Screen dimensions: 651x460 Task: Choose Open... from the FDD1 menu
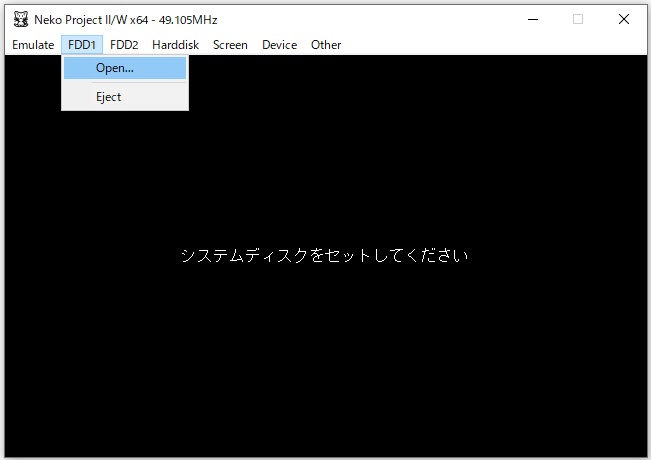pos(125,68)
